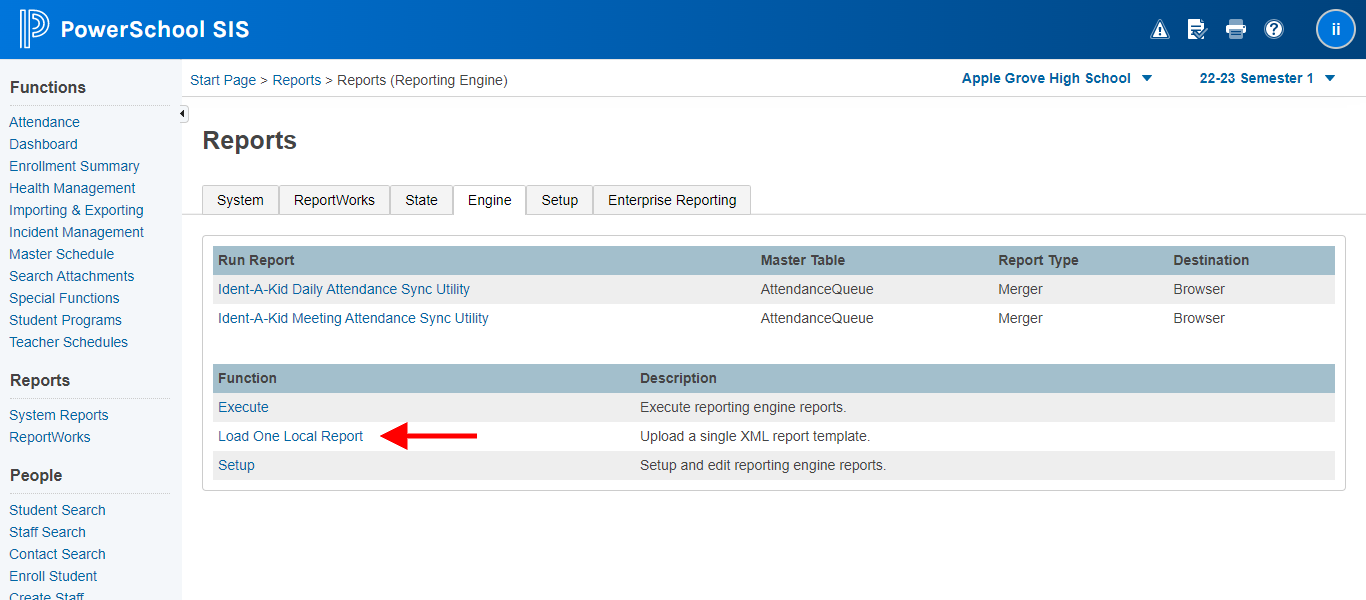Click the Destination column header
1366x600 pixels.
(1211, 260)
